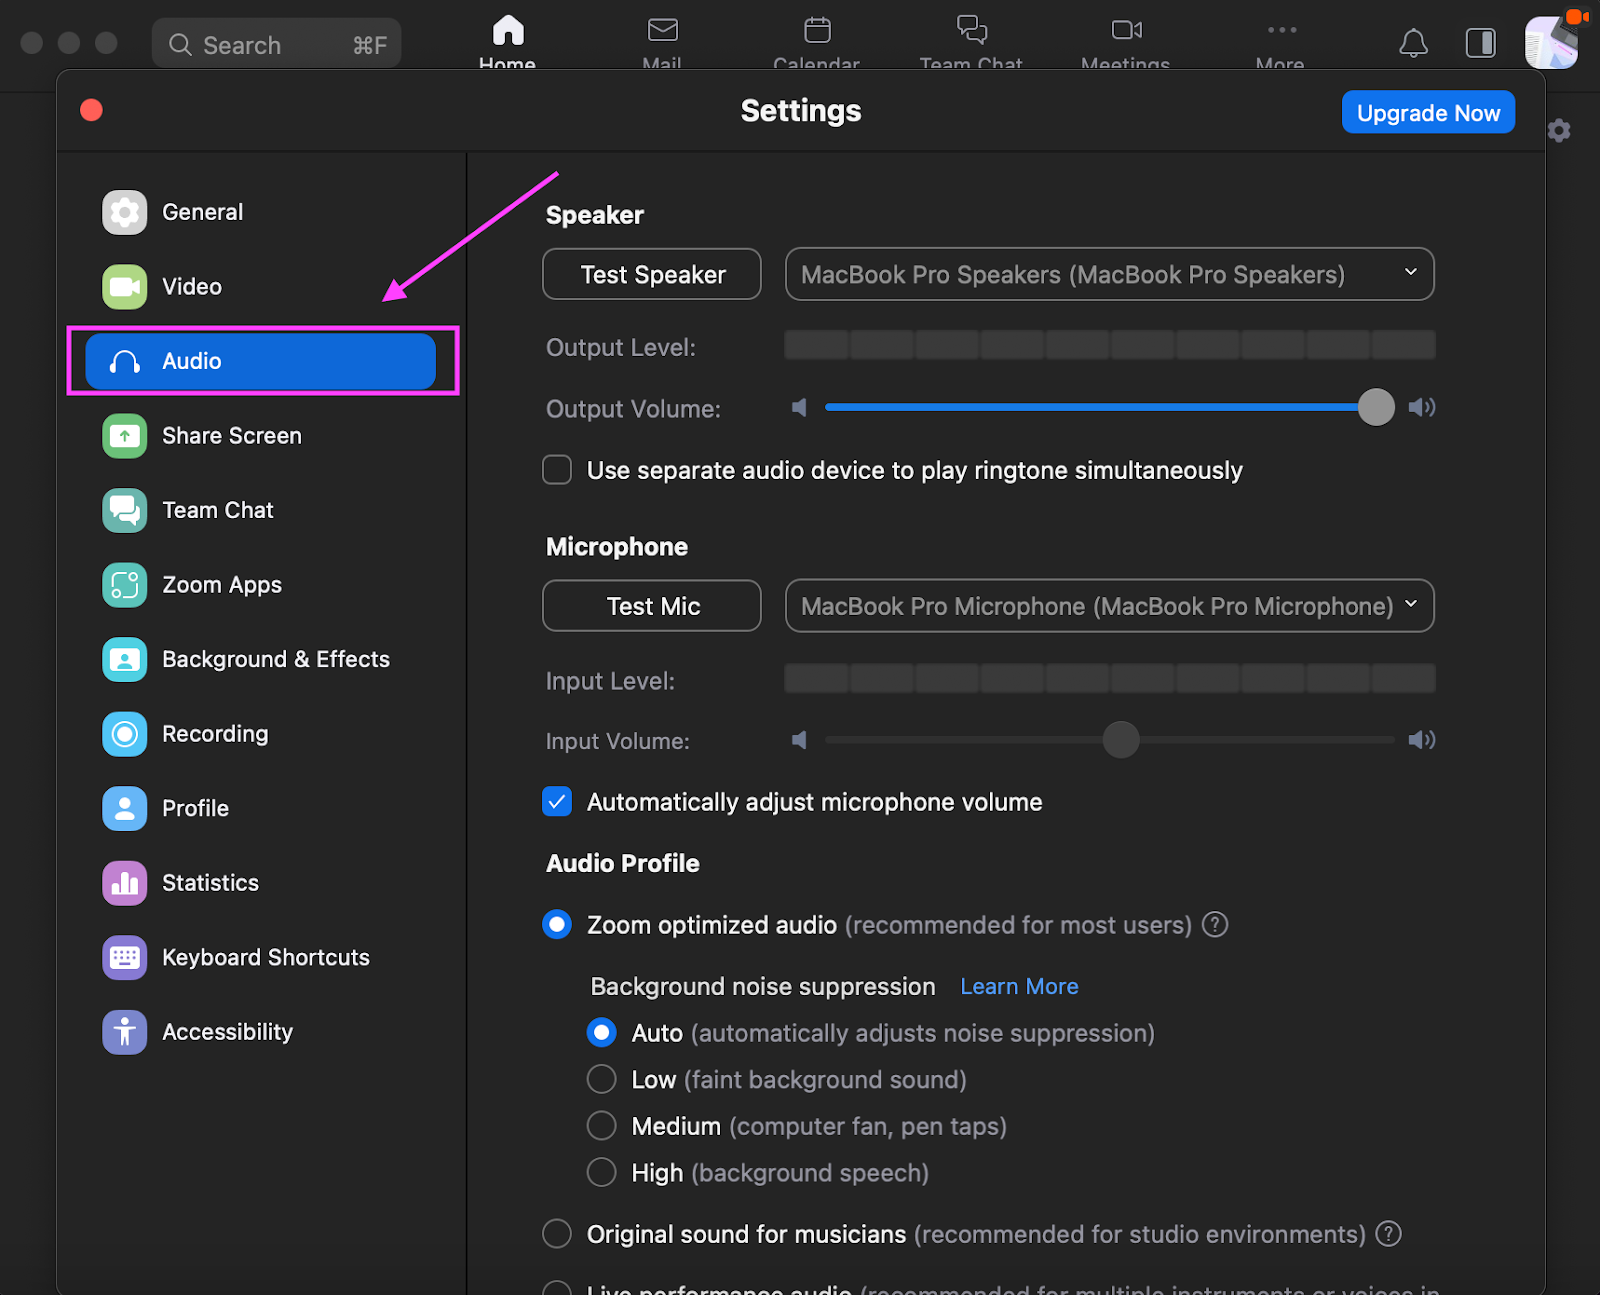Image resolution: width=1600 pixels, height=1295 pixels.
Task: Select High background noise suppression
Action: pos(601,1172)
